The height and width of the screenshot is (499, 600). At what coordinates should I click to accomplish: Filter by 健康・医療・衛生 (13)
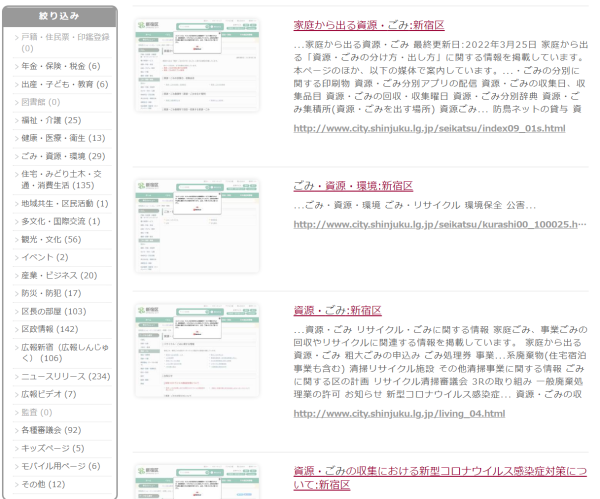pyautogui.click(x=63, y=138)
